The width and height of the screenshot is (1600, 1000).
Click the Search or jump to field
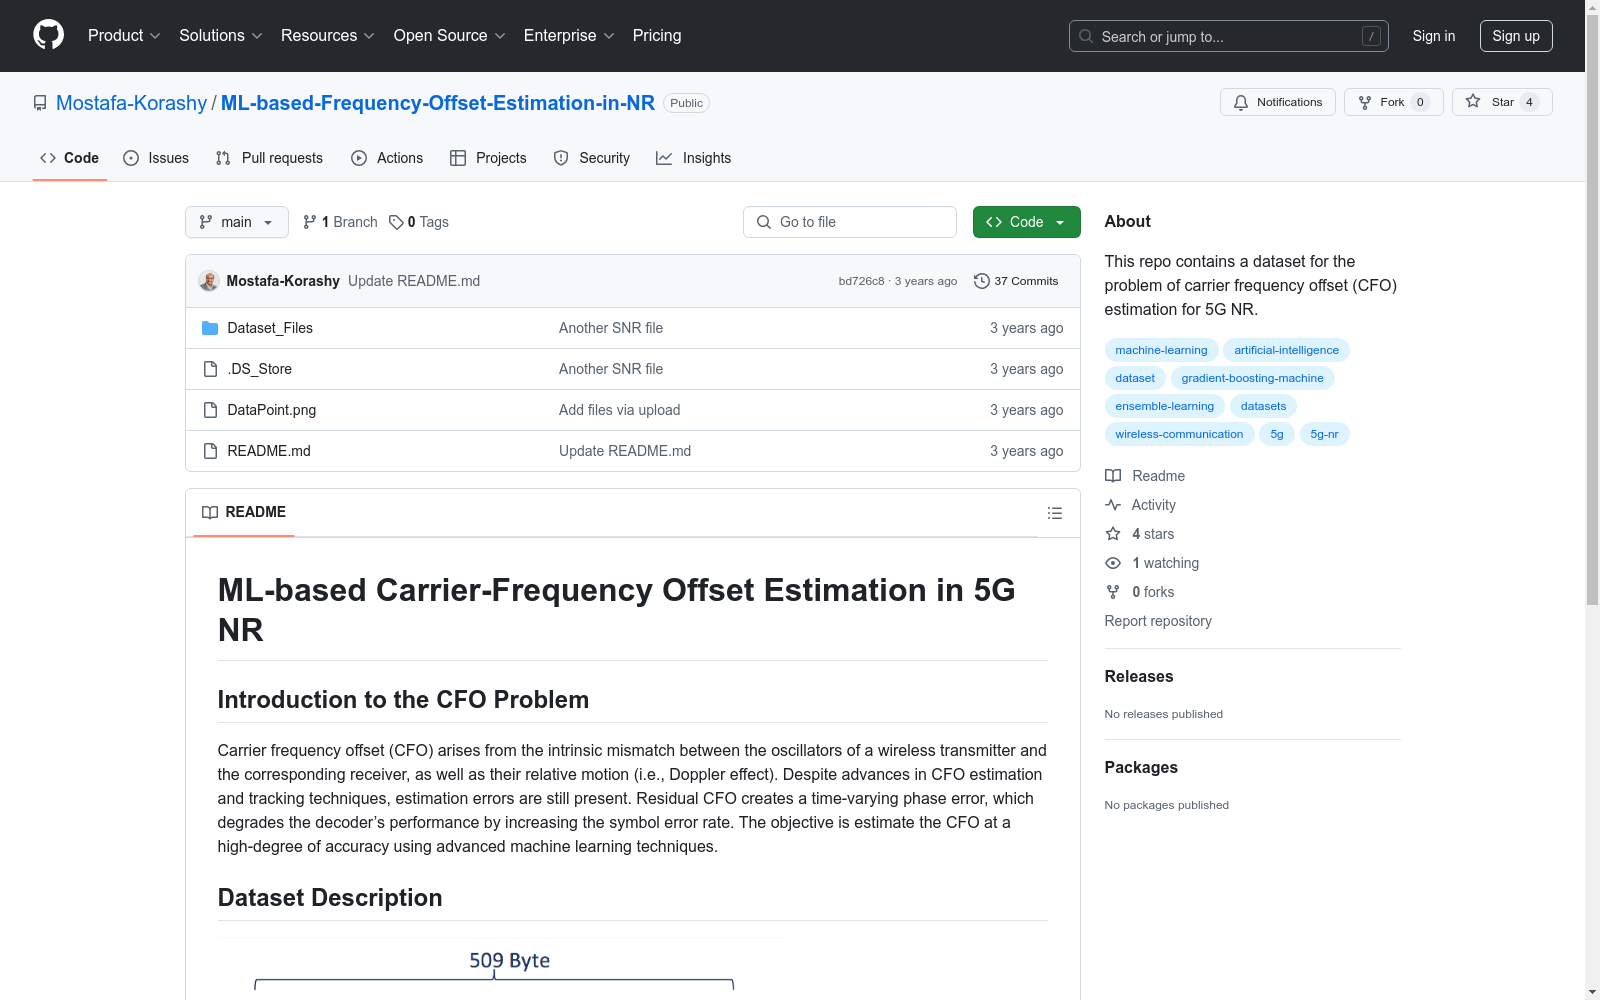[1229, 36]
